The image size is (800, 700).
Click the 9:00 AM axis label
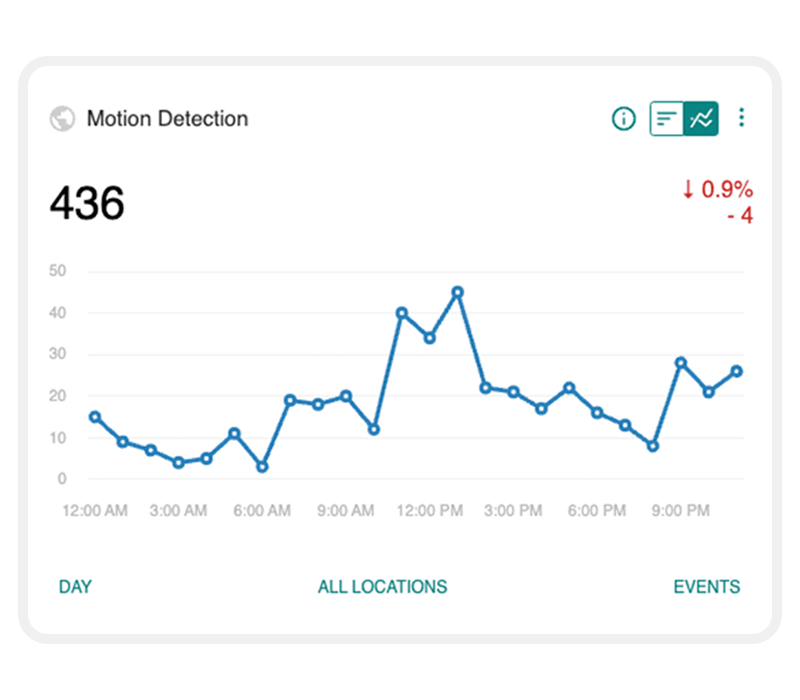[x=346, y=510]
